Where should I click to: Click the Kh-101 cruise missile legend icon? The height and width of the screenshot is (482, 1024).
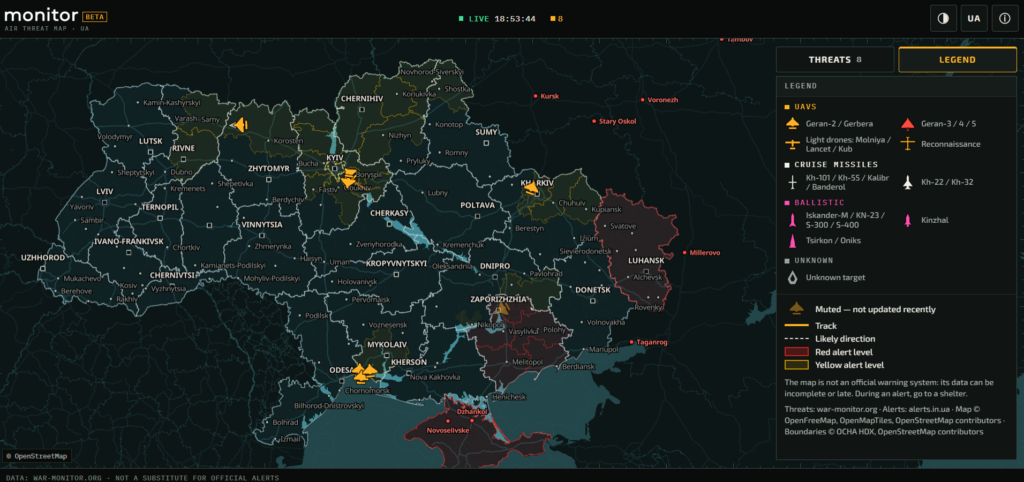[x=793, y=182]
